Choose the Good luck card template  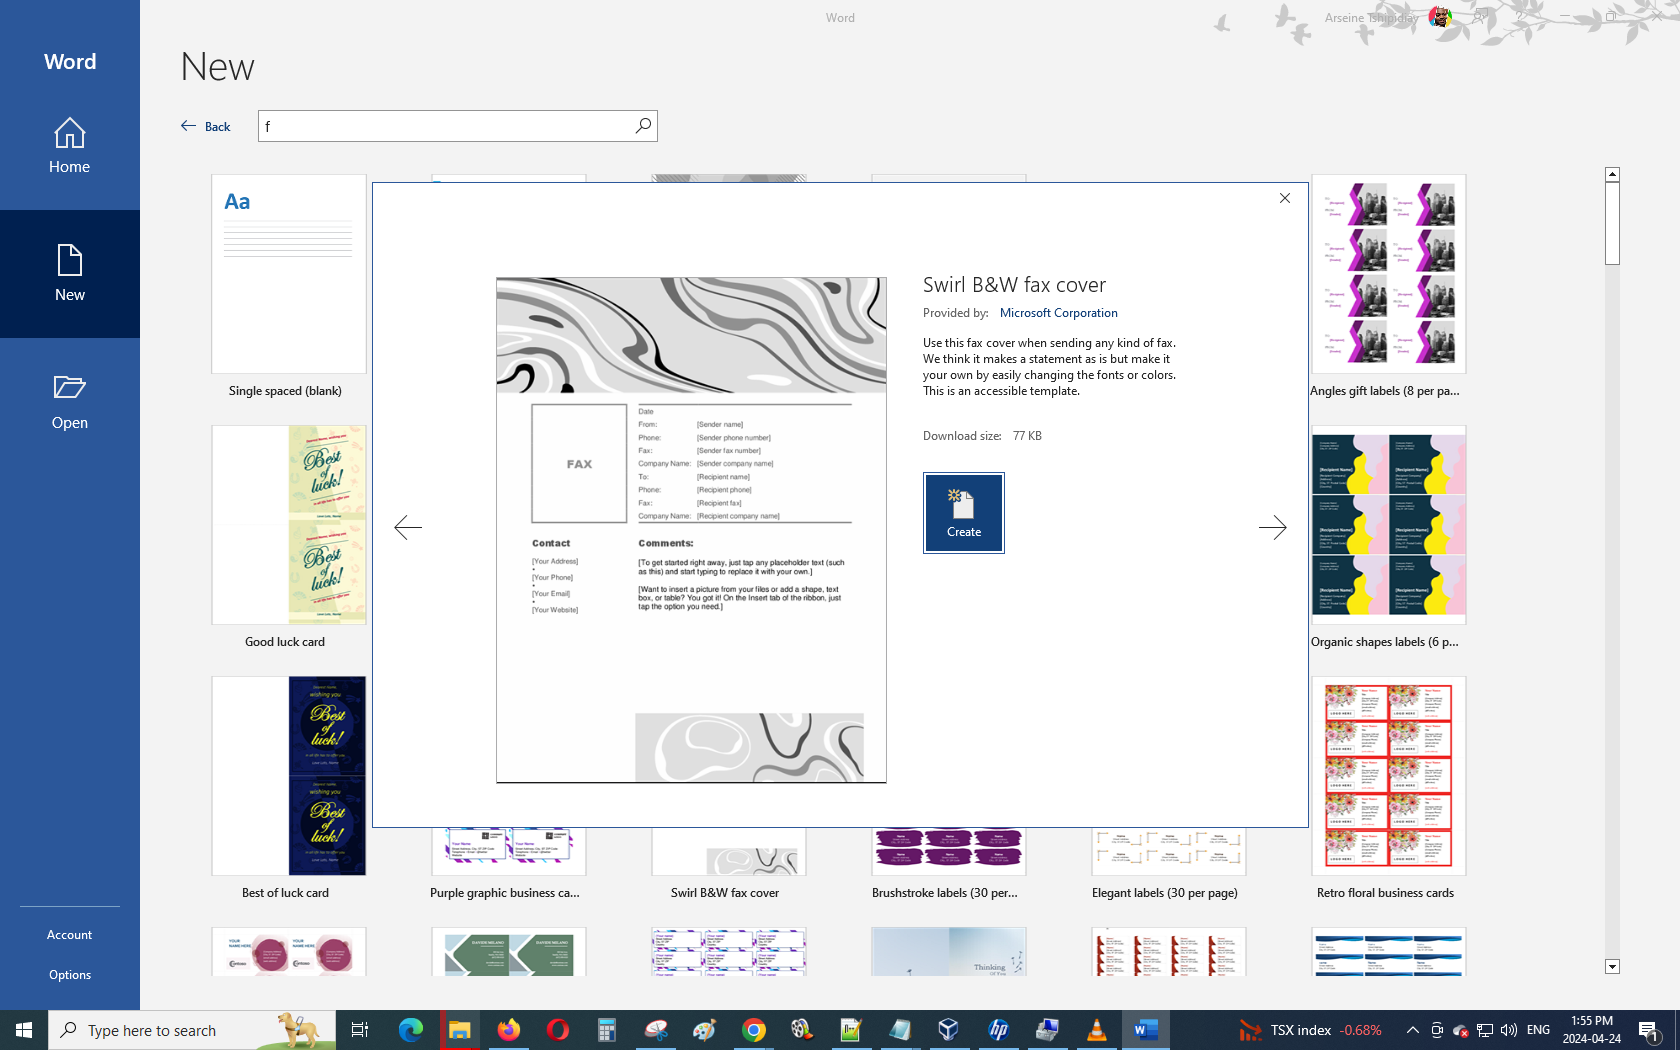point(288,526)
